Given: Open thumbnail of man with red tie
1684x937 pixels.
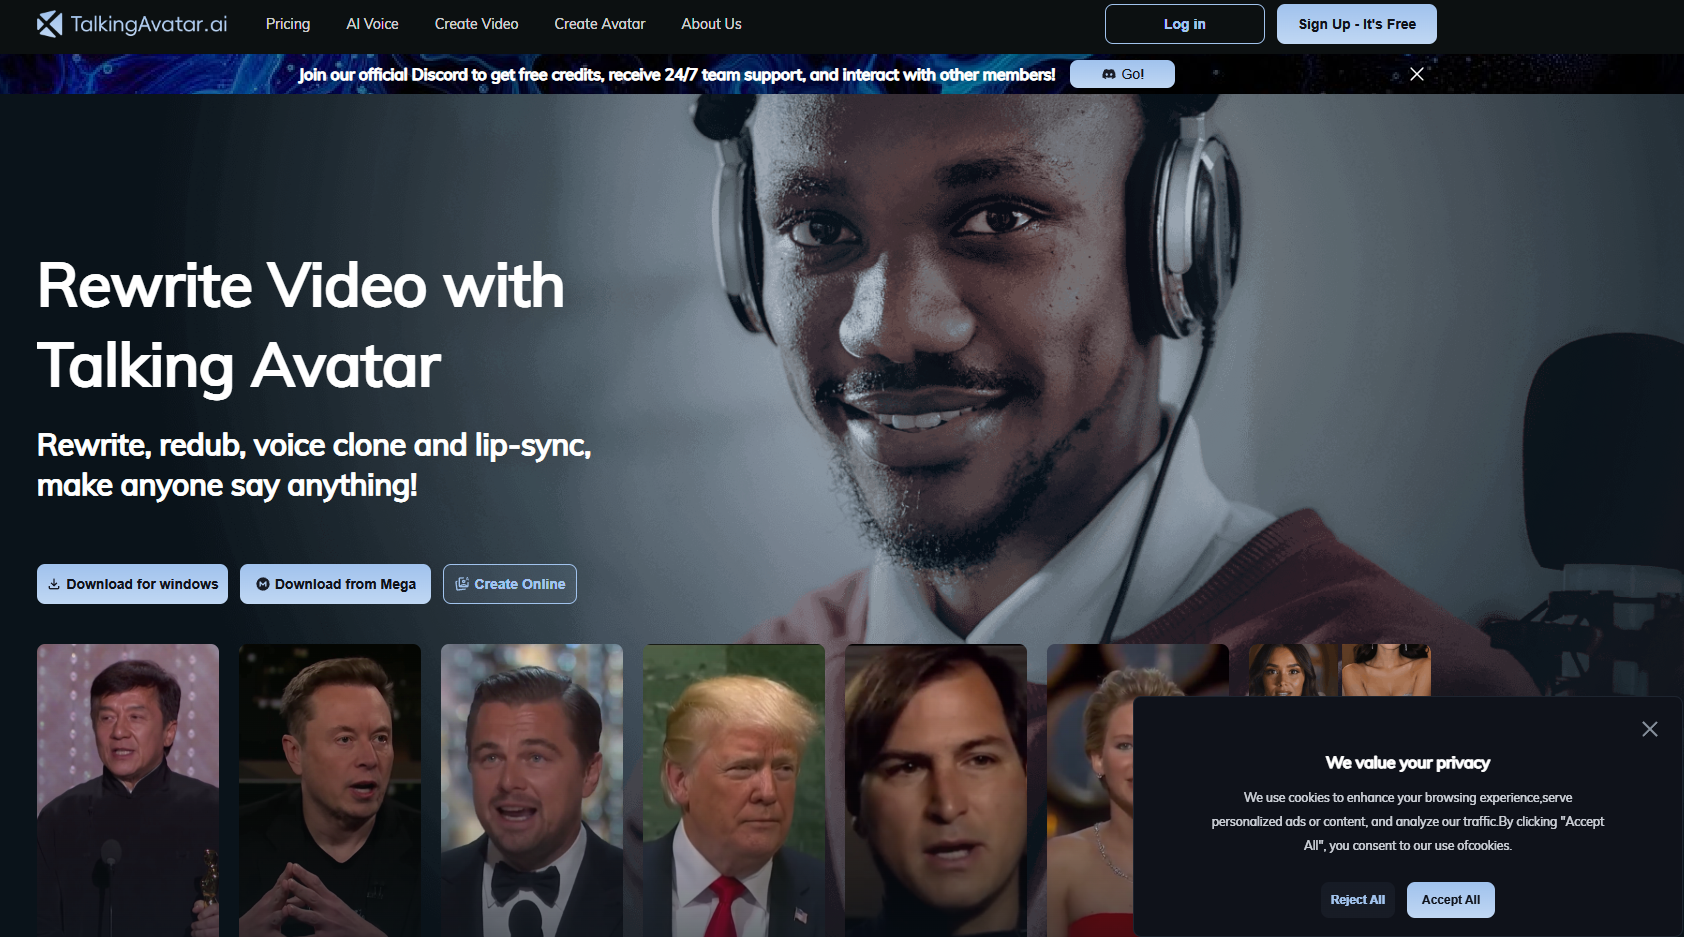Looking at the screenshot, I should coord(734,790).
